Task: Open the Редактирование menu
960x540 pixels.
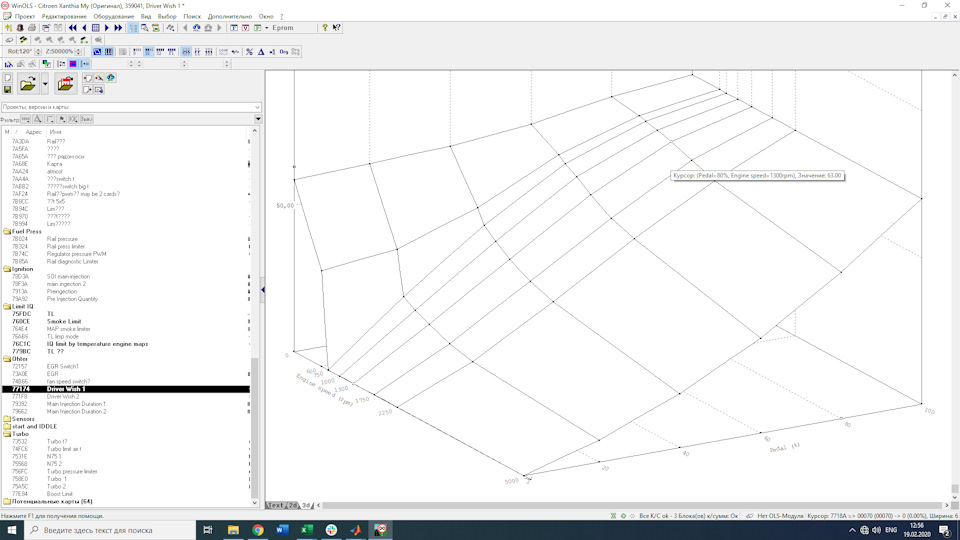Action: coord(64,17)
